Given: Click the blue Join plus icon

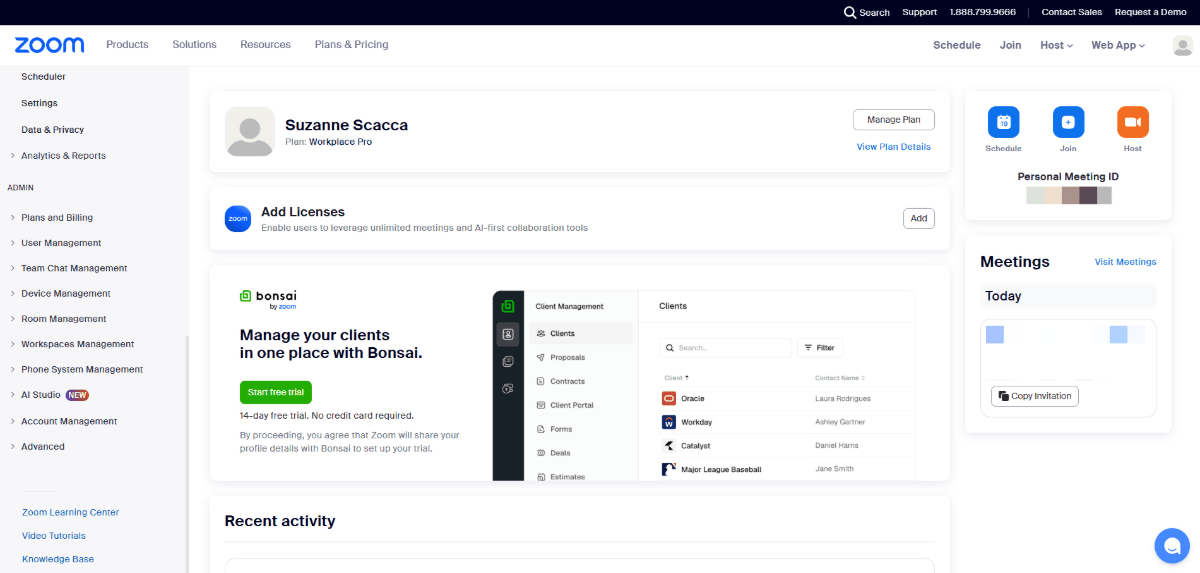Looking at the screenshot, I should 1068,122.
